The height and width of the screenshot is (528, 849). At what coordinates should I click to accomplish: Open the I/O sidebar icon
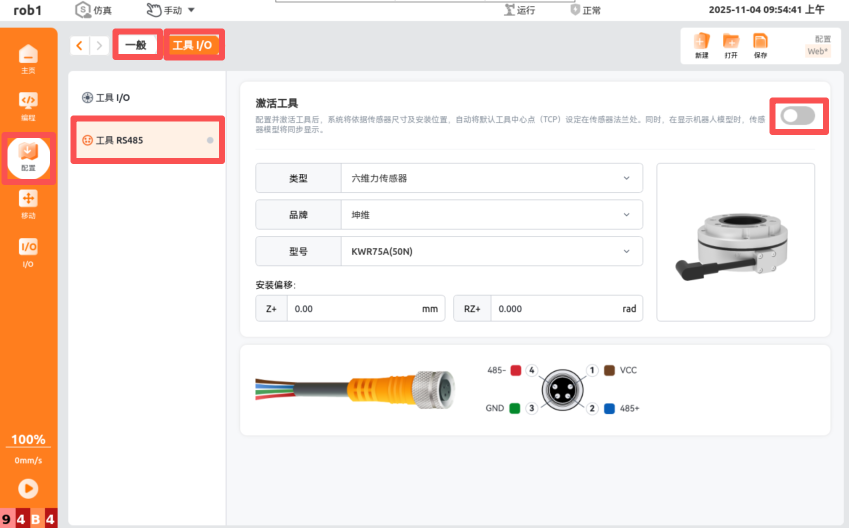point(28,252)
